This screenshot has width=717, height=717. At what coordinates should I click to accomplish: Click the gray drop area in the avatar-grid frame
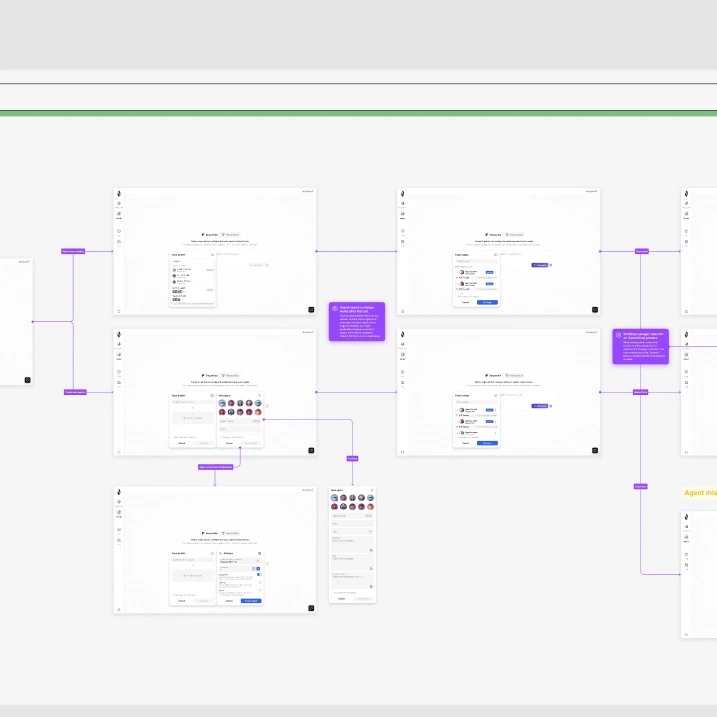click(x=193, y=418)
